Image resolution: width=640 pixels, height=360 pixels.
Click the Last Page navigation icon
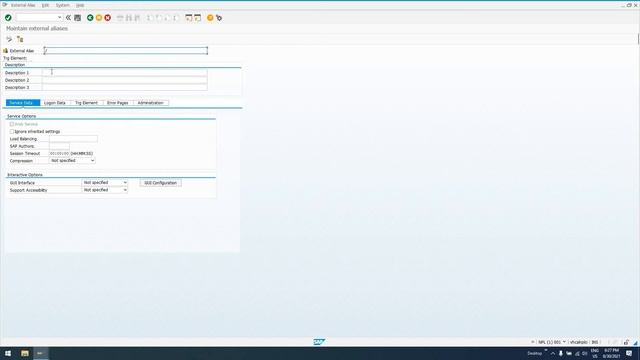(176, 18)
